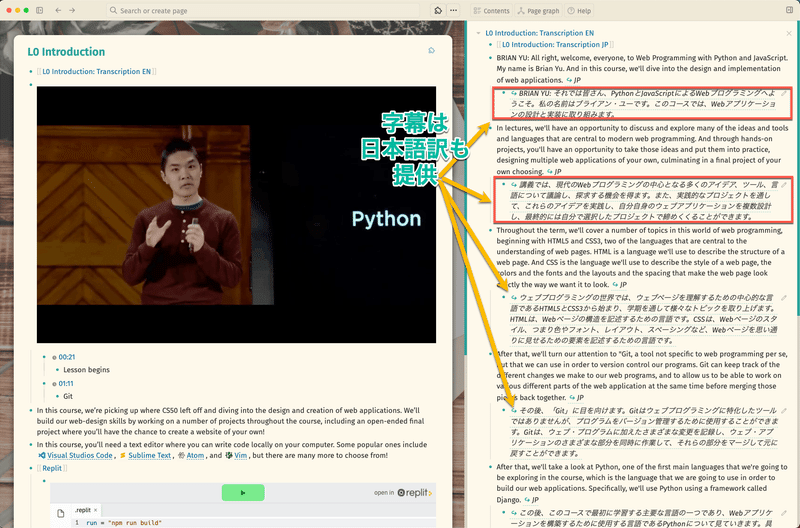Close the .replit tab
This screenshot has width=800, height=528.
tap(95, 510)
